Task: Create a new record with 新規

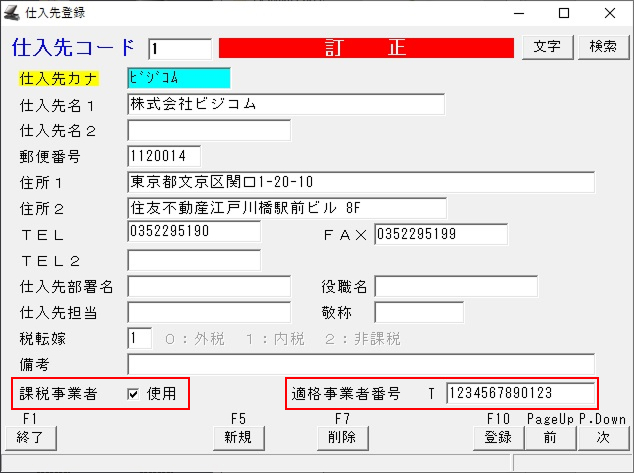Action: click(x=237, y=437)
